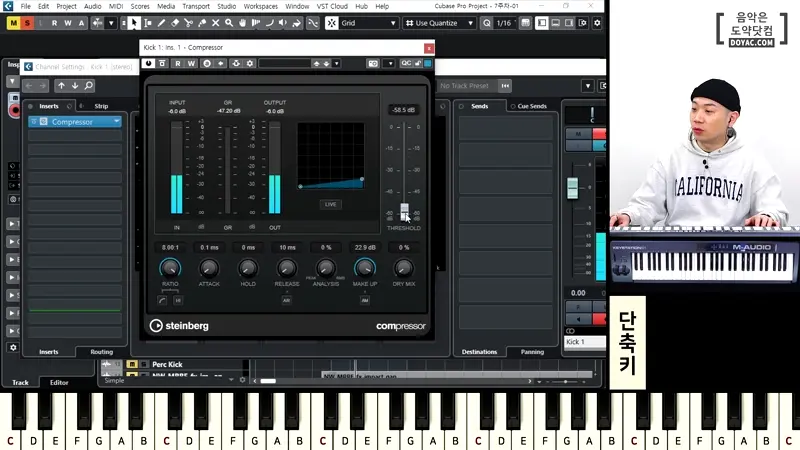Image resolution: width=800 pixels, height=450 pixels.
Task: Enable Write automation in Compressor window
Action: click(191, 63)
